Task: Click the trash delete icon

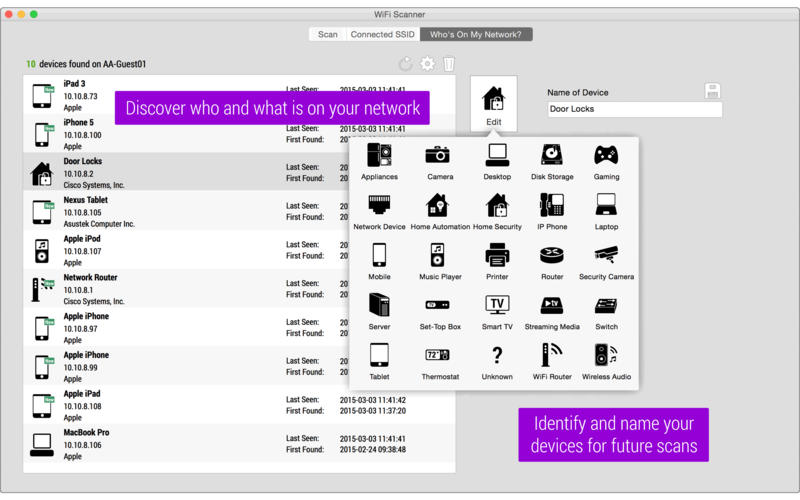Action: coord(448,64)
